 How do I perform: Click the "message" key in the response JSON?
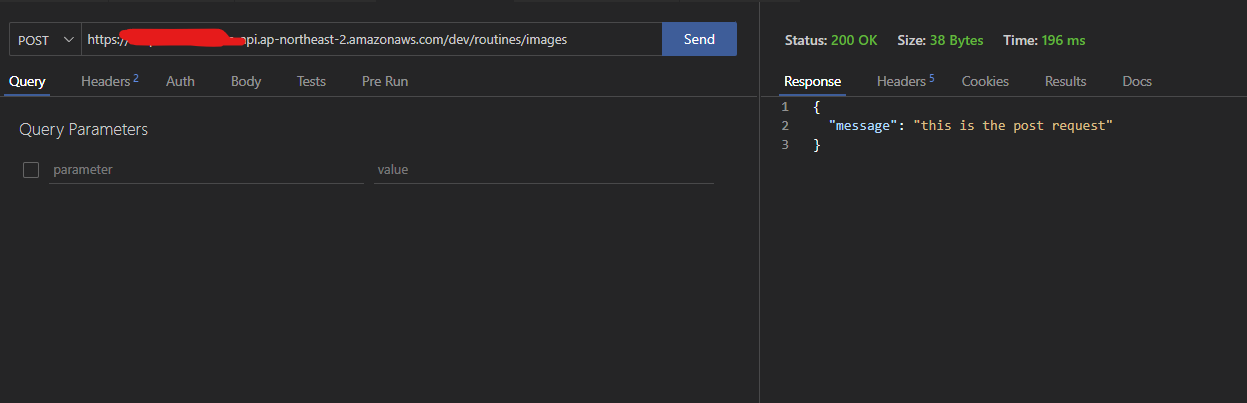[x=860, y=126]
